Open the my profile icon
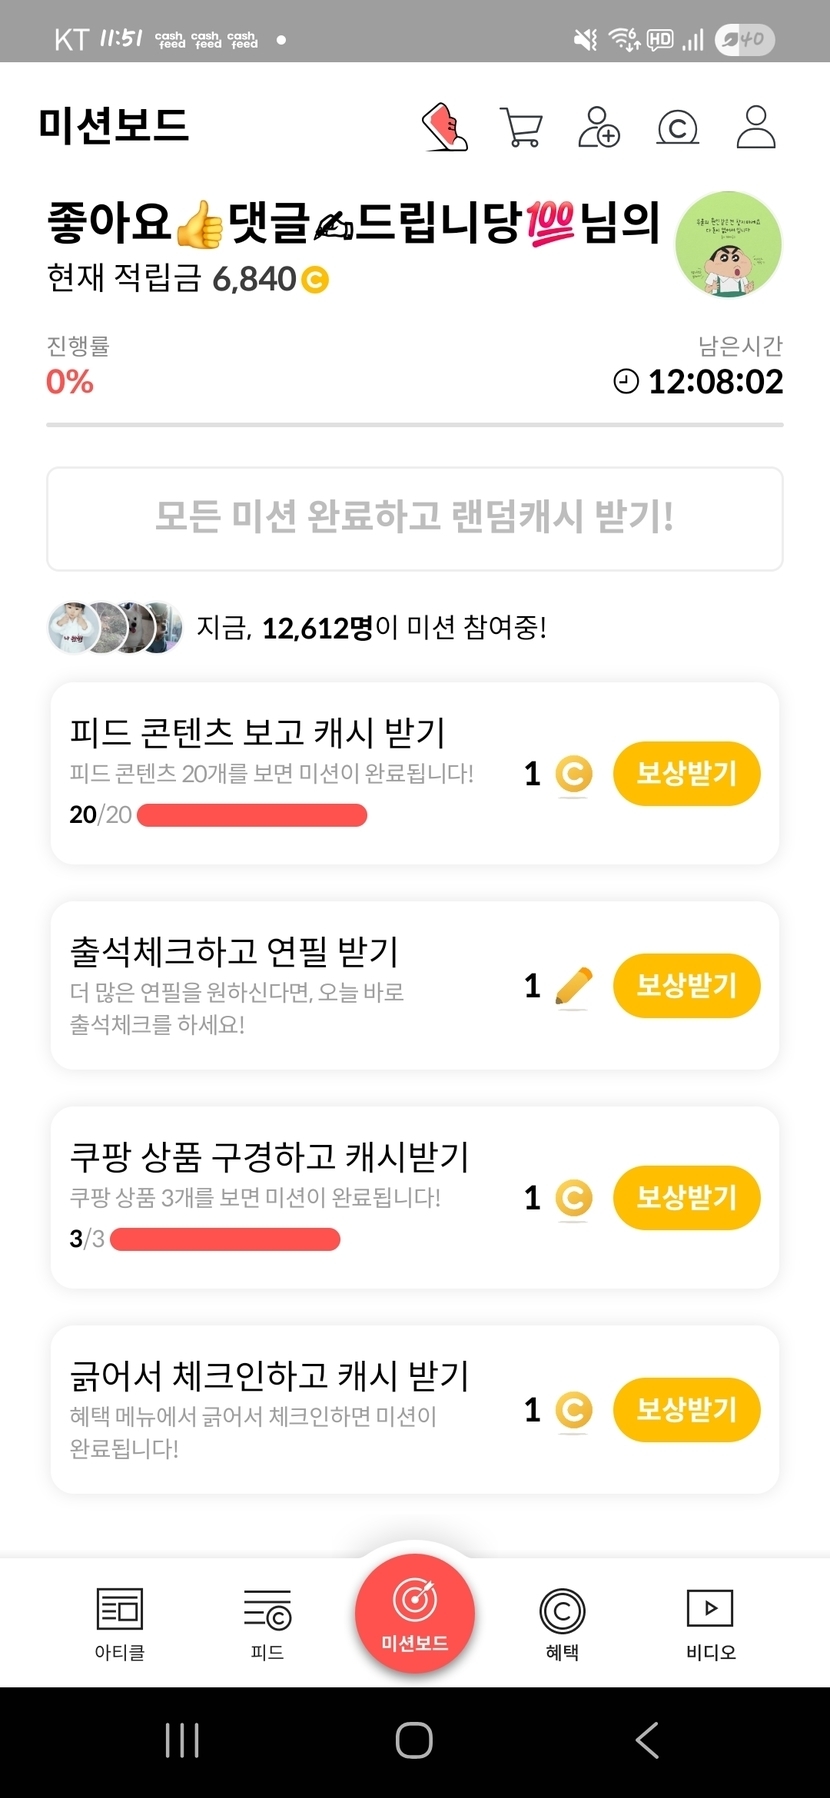 pyautogui.click(x=756, y=127)
